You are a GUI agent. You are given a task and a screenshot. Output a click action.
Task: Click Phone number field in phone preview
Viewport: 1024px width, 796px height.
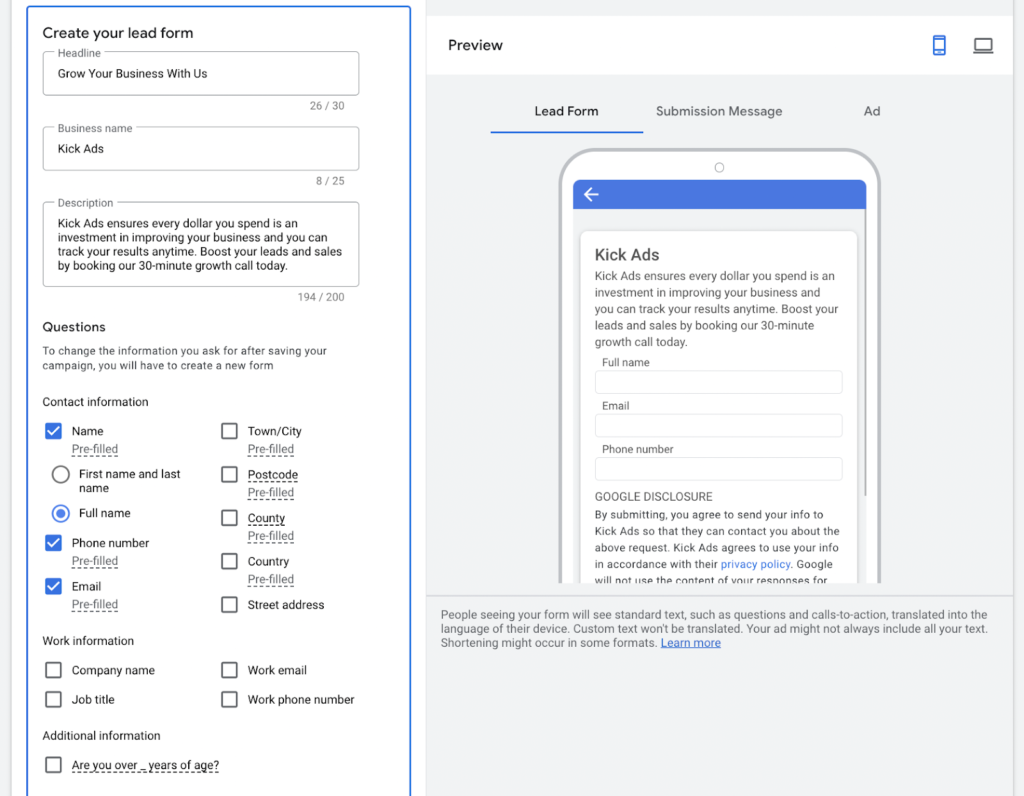click(x=718, y=469)
